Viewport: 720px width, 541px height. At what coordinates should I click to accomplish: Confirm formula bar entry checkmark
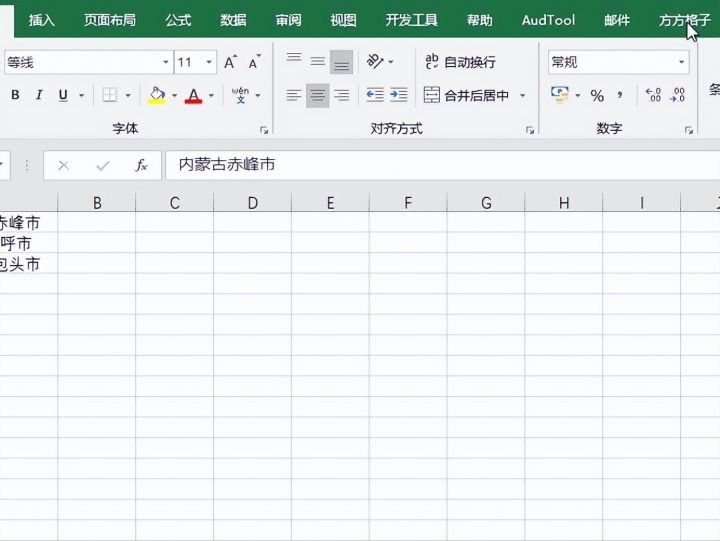click(x=103, y=165)
